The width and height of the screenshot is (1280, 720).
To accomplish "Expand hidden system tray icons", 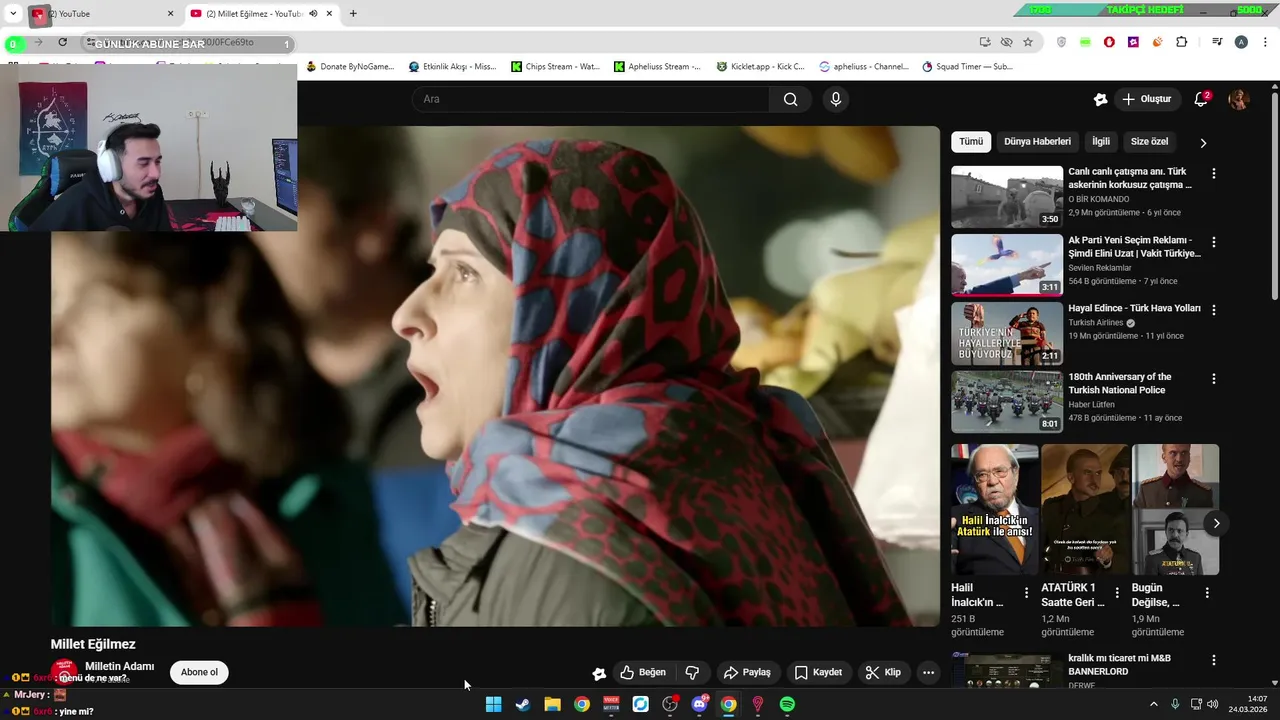I will (1153, 704).
